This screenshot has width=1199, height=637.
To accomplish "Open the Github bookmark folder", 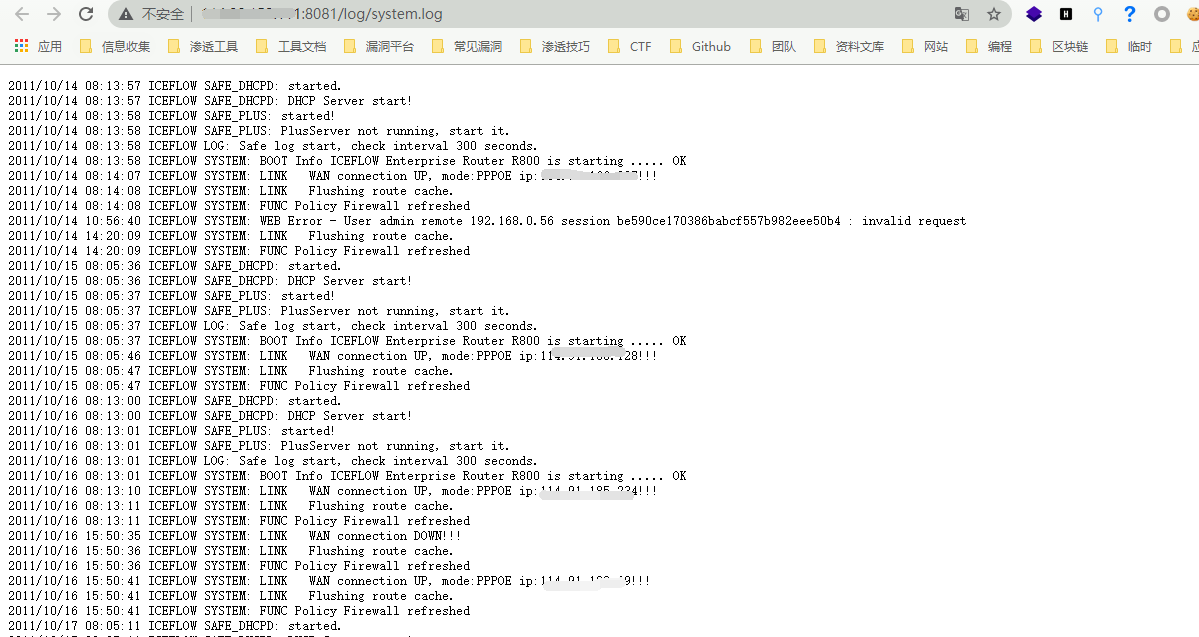I will click(x=701, y=46).
